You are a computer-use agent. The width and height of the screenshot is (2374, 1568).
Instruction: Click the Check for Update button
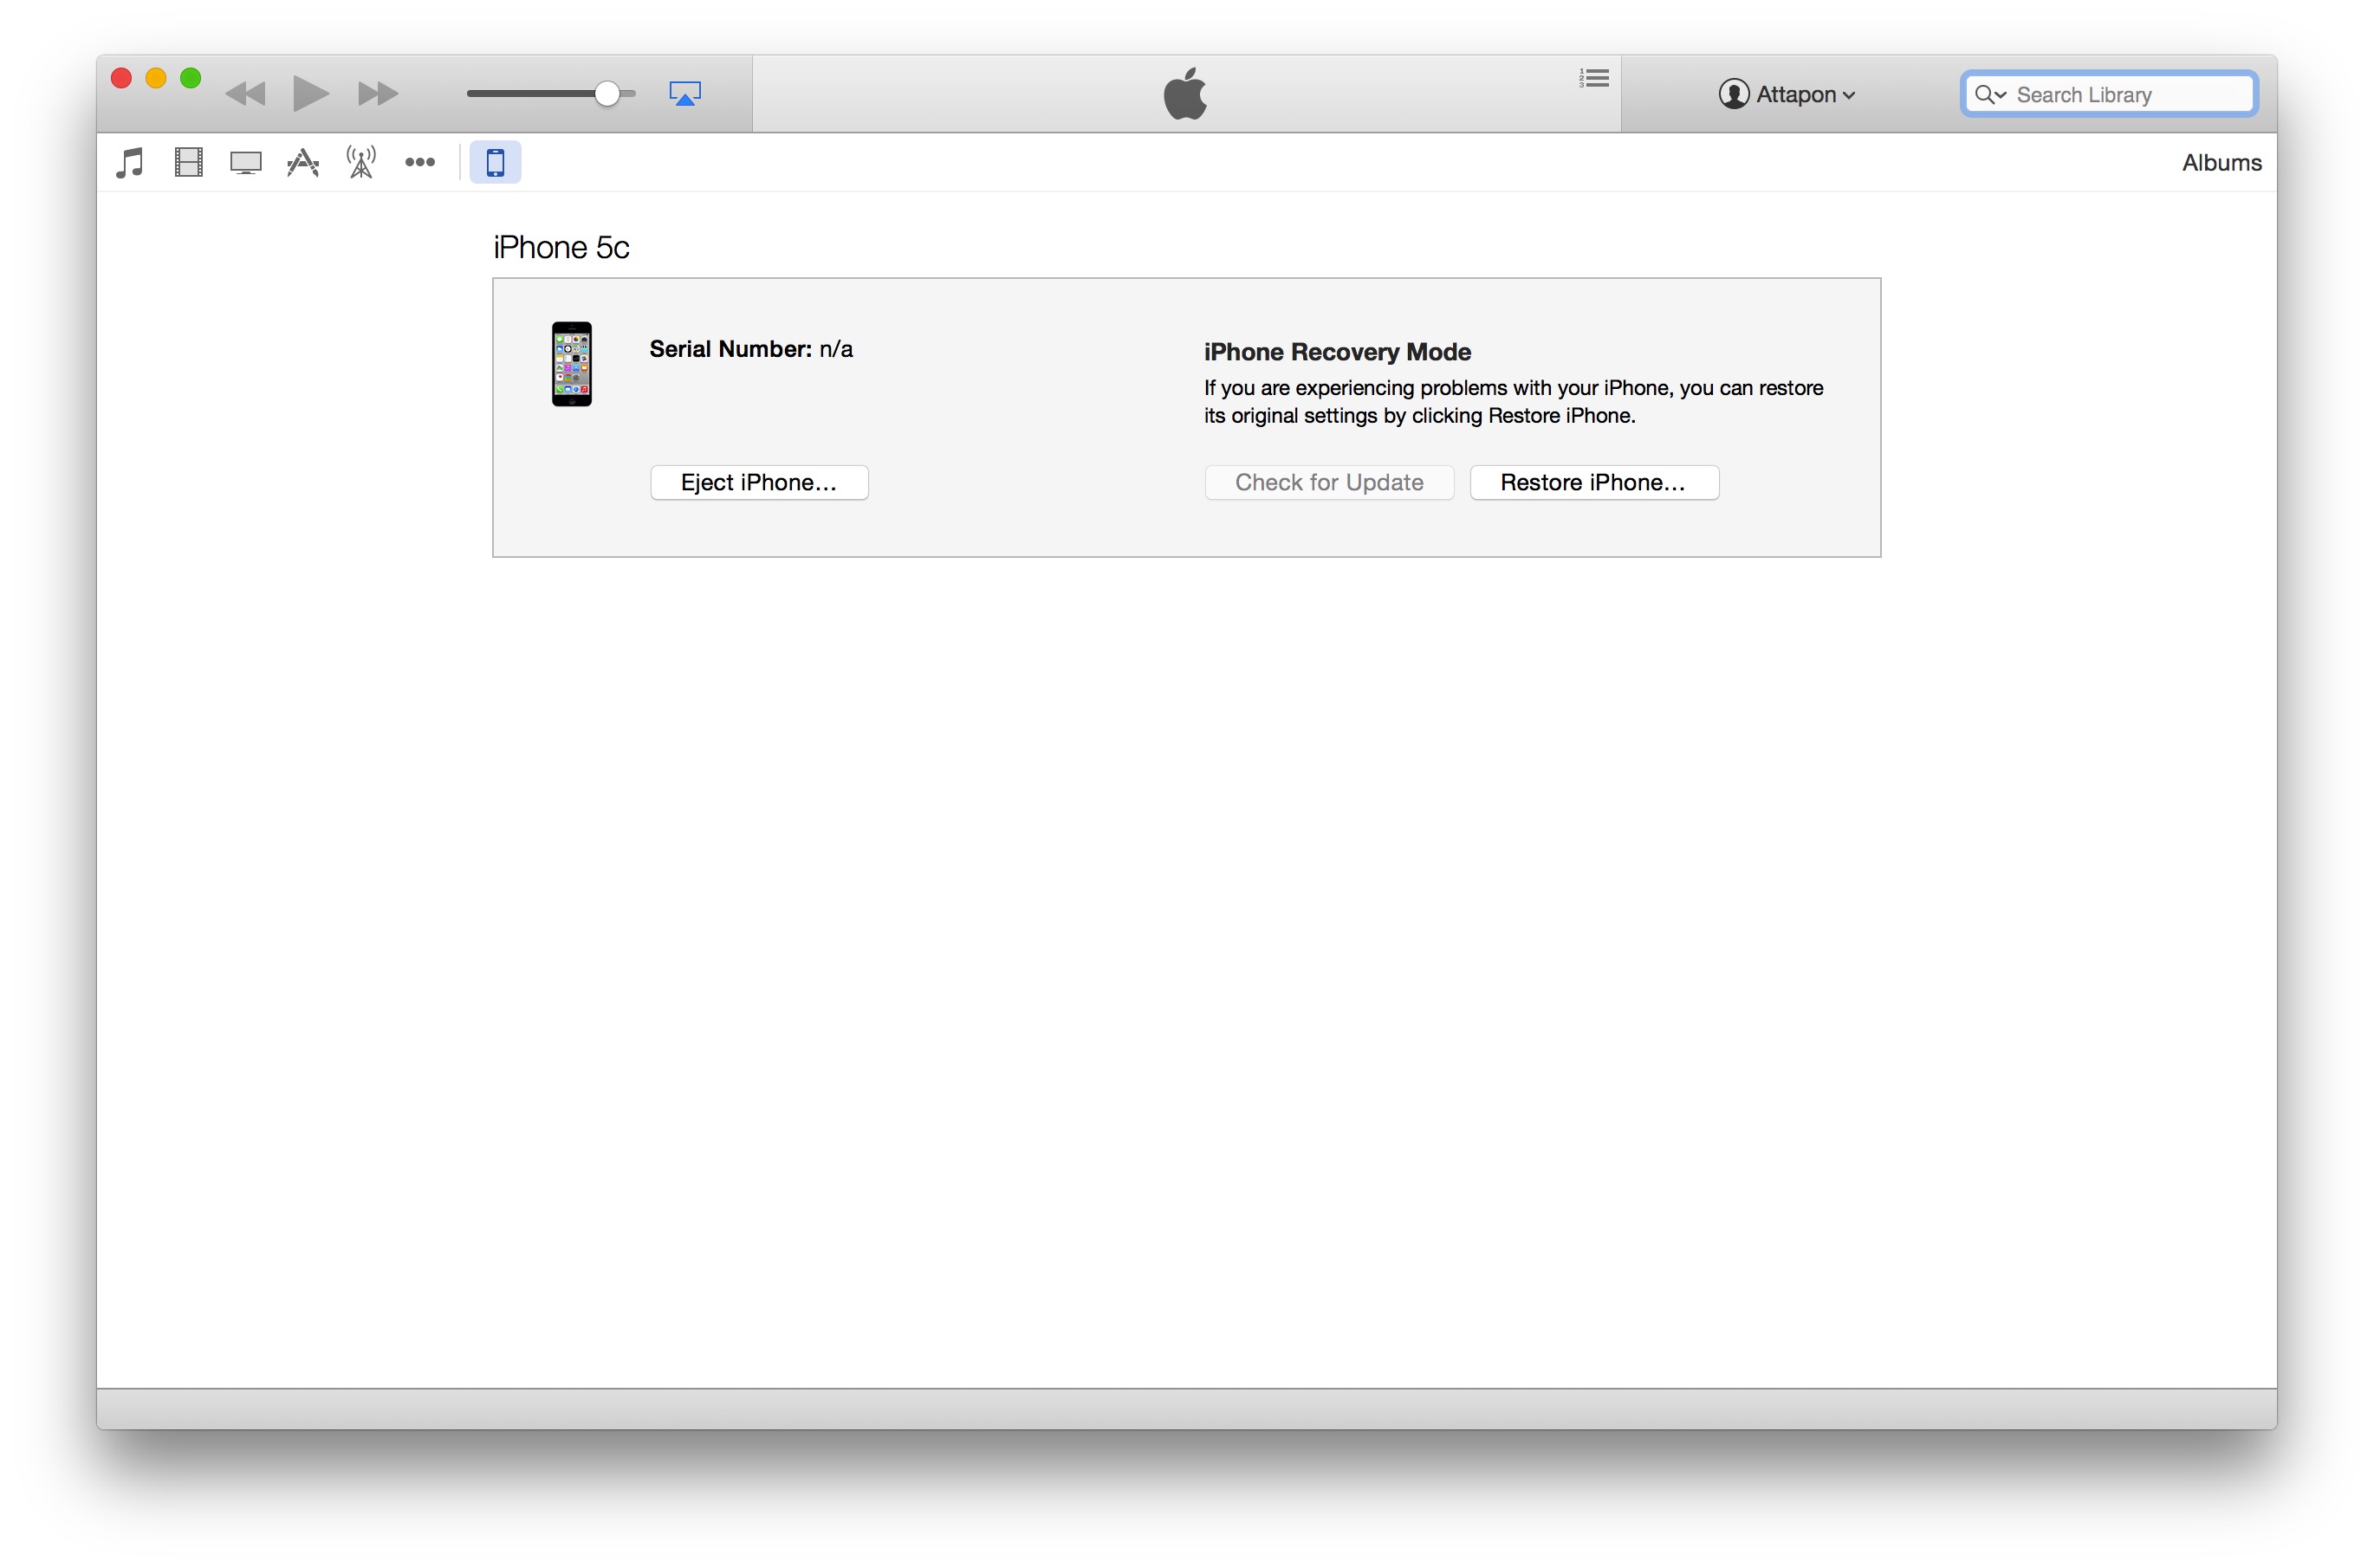point(1329,482)
